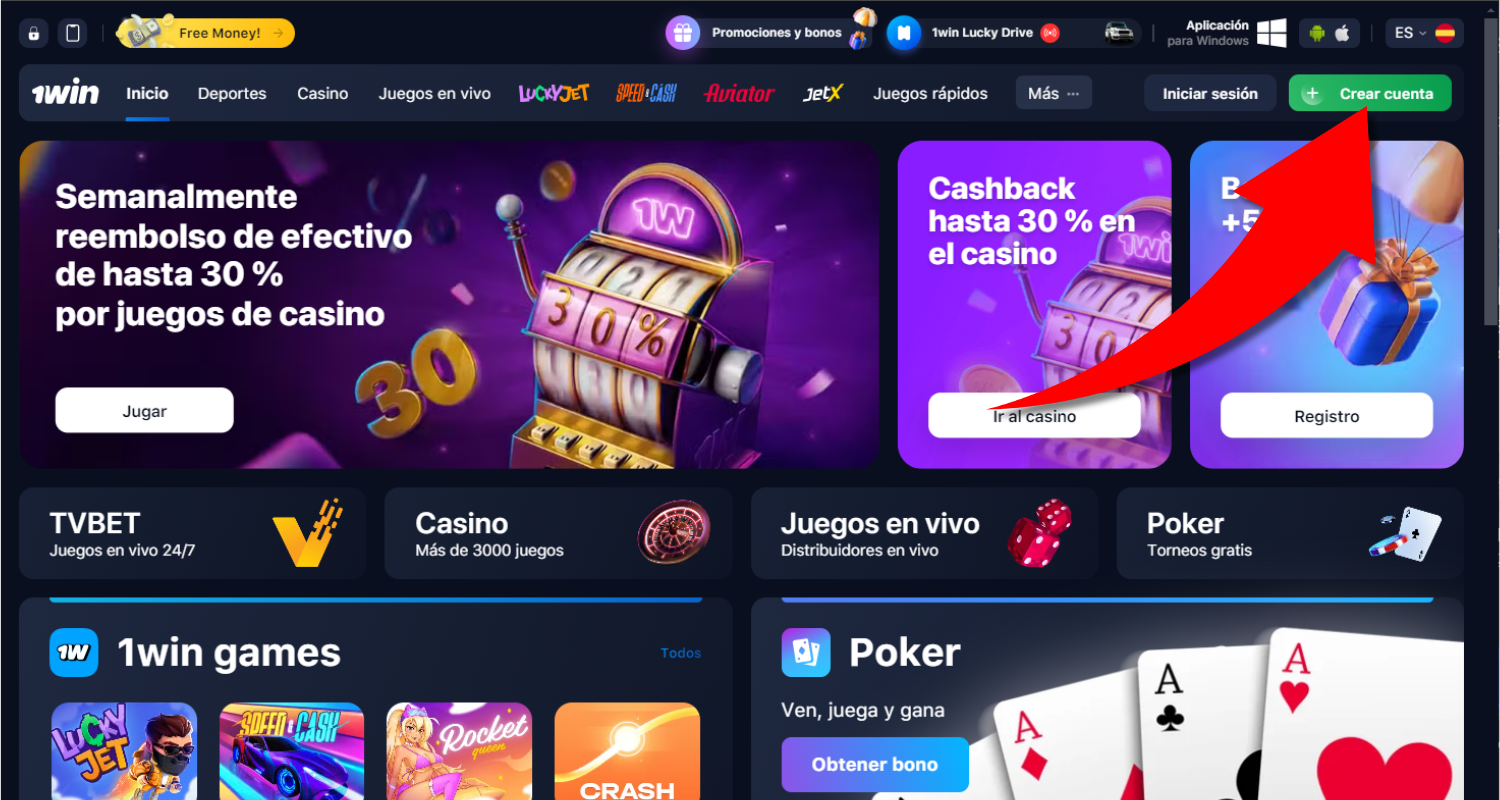Image resolution: width=1500 pixels, height=800 pixels.
Task: Open the Rocket Queen game thumbnail
Action: 459,751
